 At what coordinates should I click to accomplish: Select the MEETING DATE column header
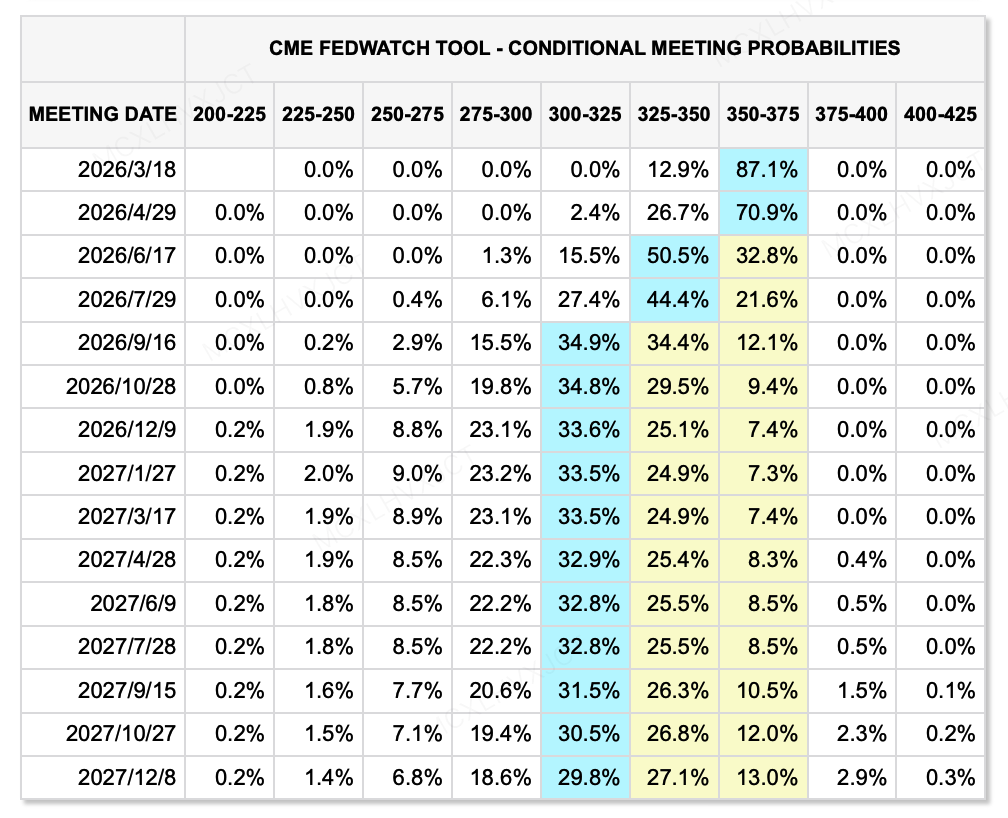click(103, 114)
